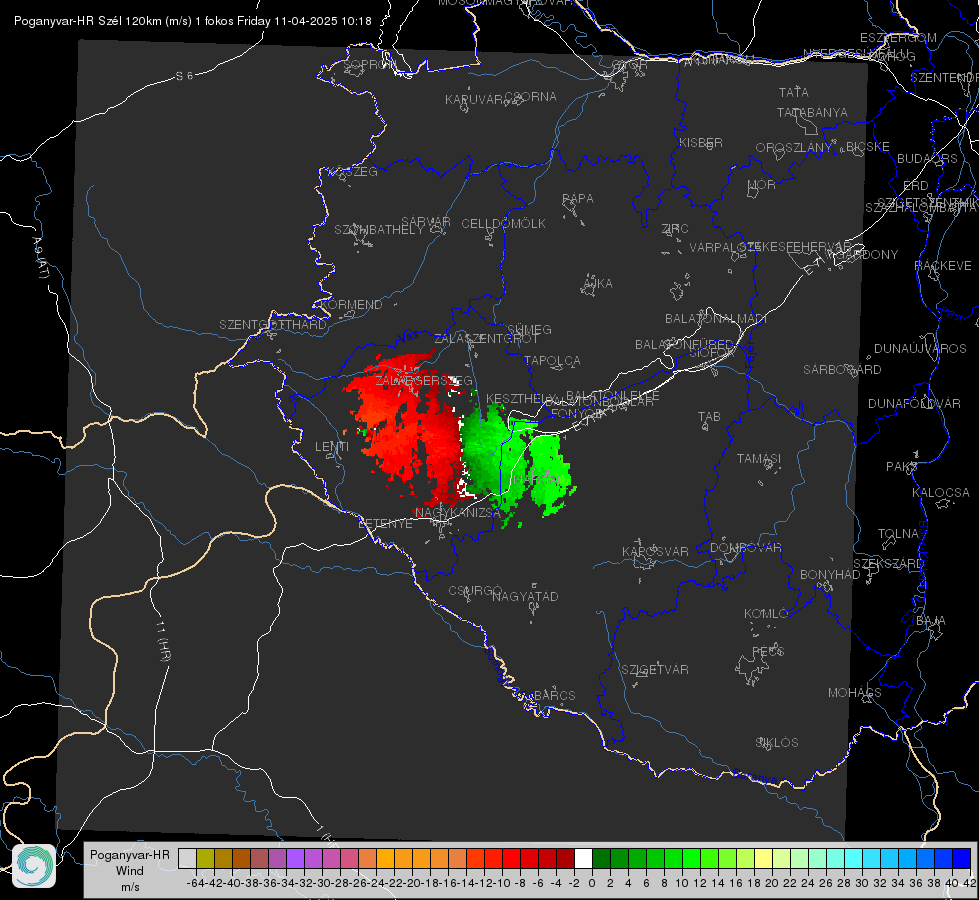Click the ZALAEGERSZEG label
Viewport: 979px width, 900px height.
pyautogui.click(x=424, y=380)
